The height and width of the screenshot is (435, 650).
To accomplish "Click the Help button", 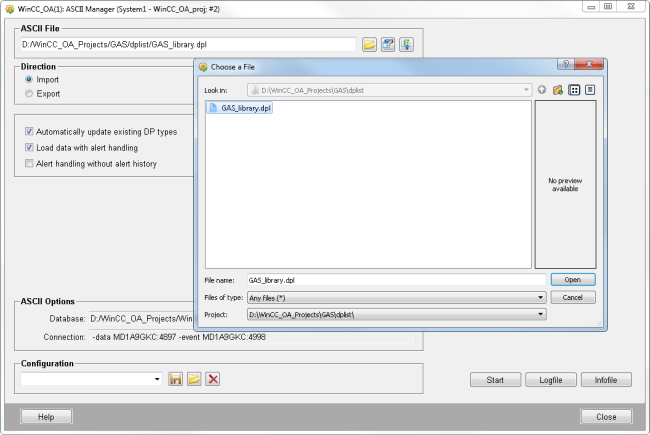I will pos(46,417).
